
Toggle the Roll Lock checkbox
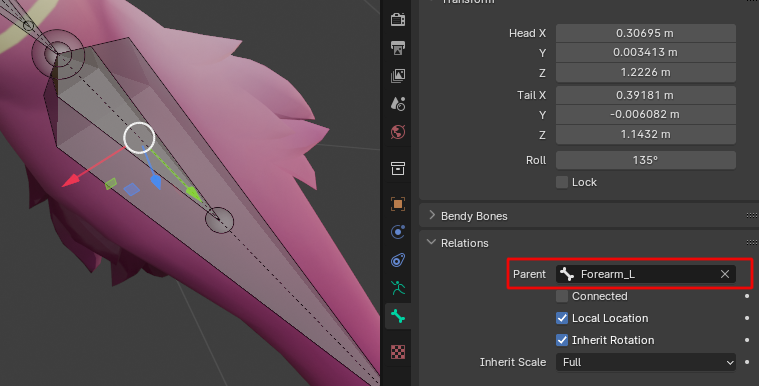[562, 182]
